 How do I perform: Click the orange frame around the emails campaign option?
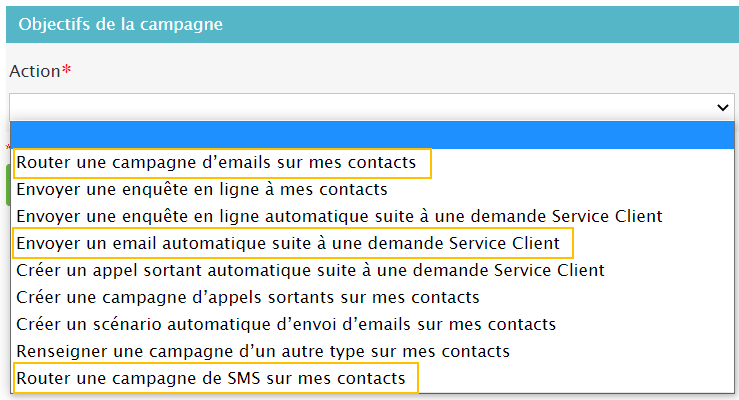click(431, 162)
